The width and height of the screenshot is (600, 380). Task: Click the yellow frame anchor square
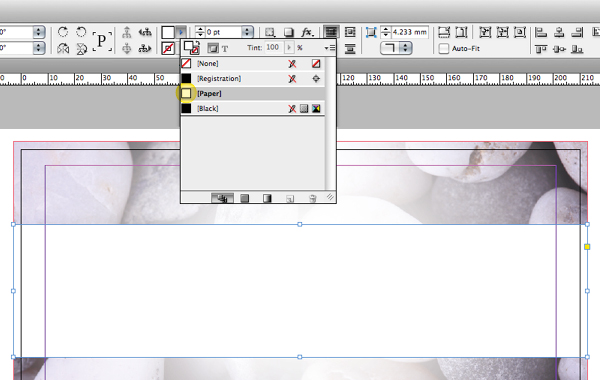(x=587, y=247)
